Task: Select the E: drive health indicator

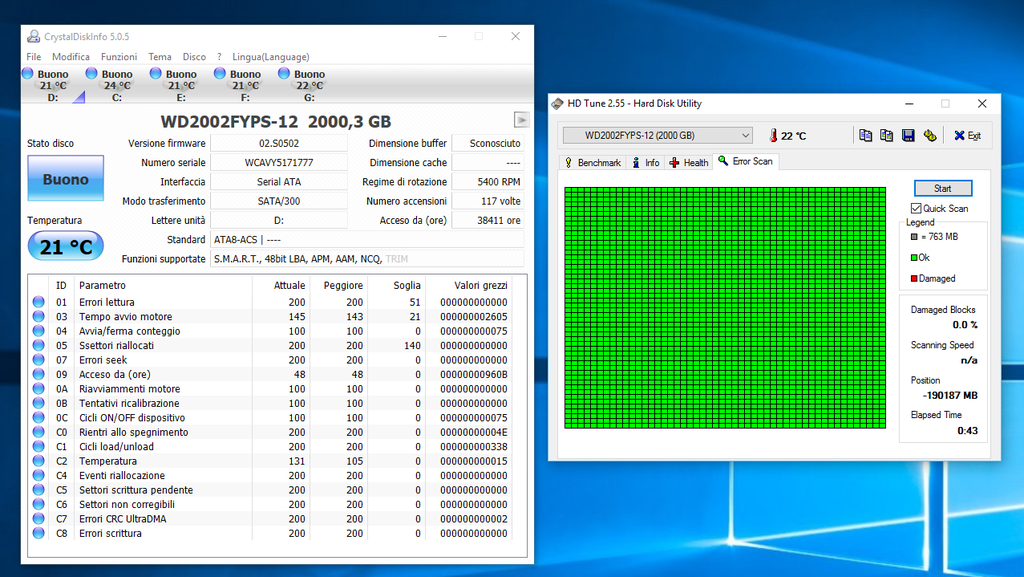Action: tap(156, 74)
